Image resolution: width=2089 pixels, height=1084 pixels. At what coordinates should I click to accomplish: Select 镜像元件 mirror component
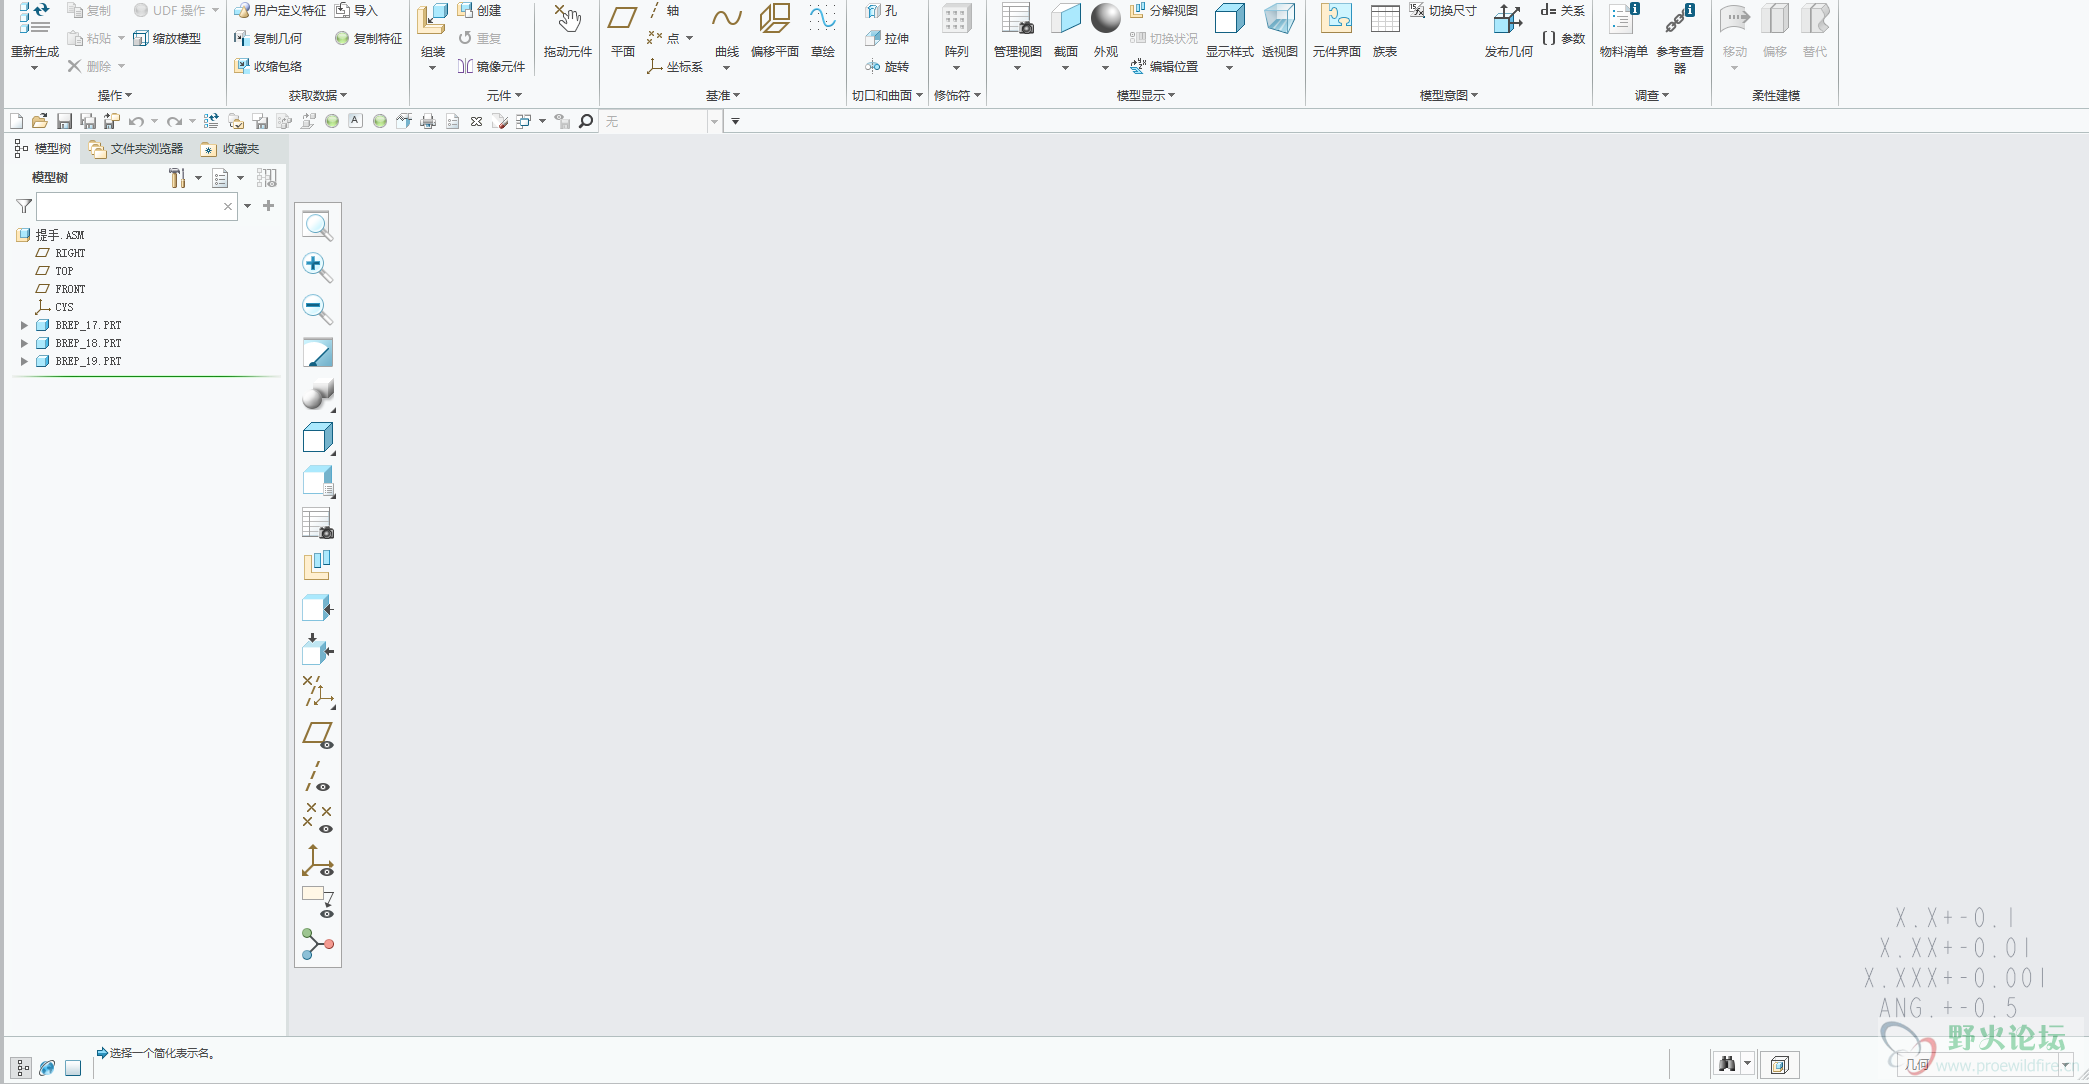point(491,66)
